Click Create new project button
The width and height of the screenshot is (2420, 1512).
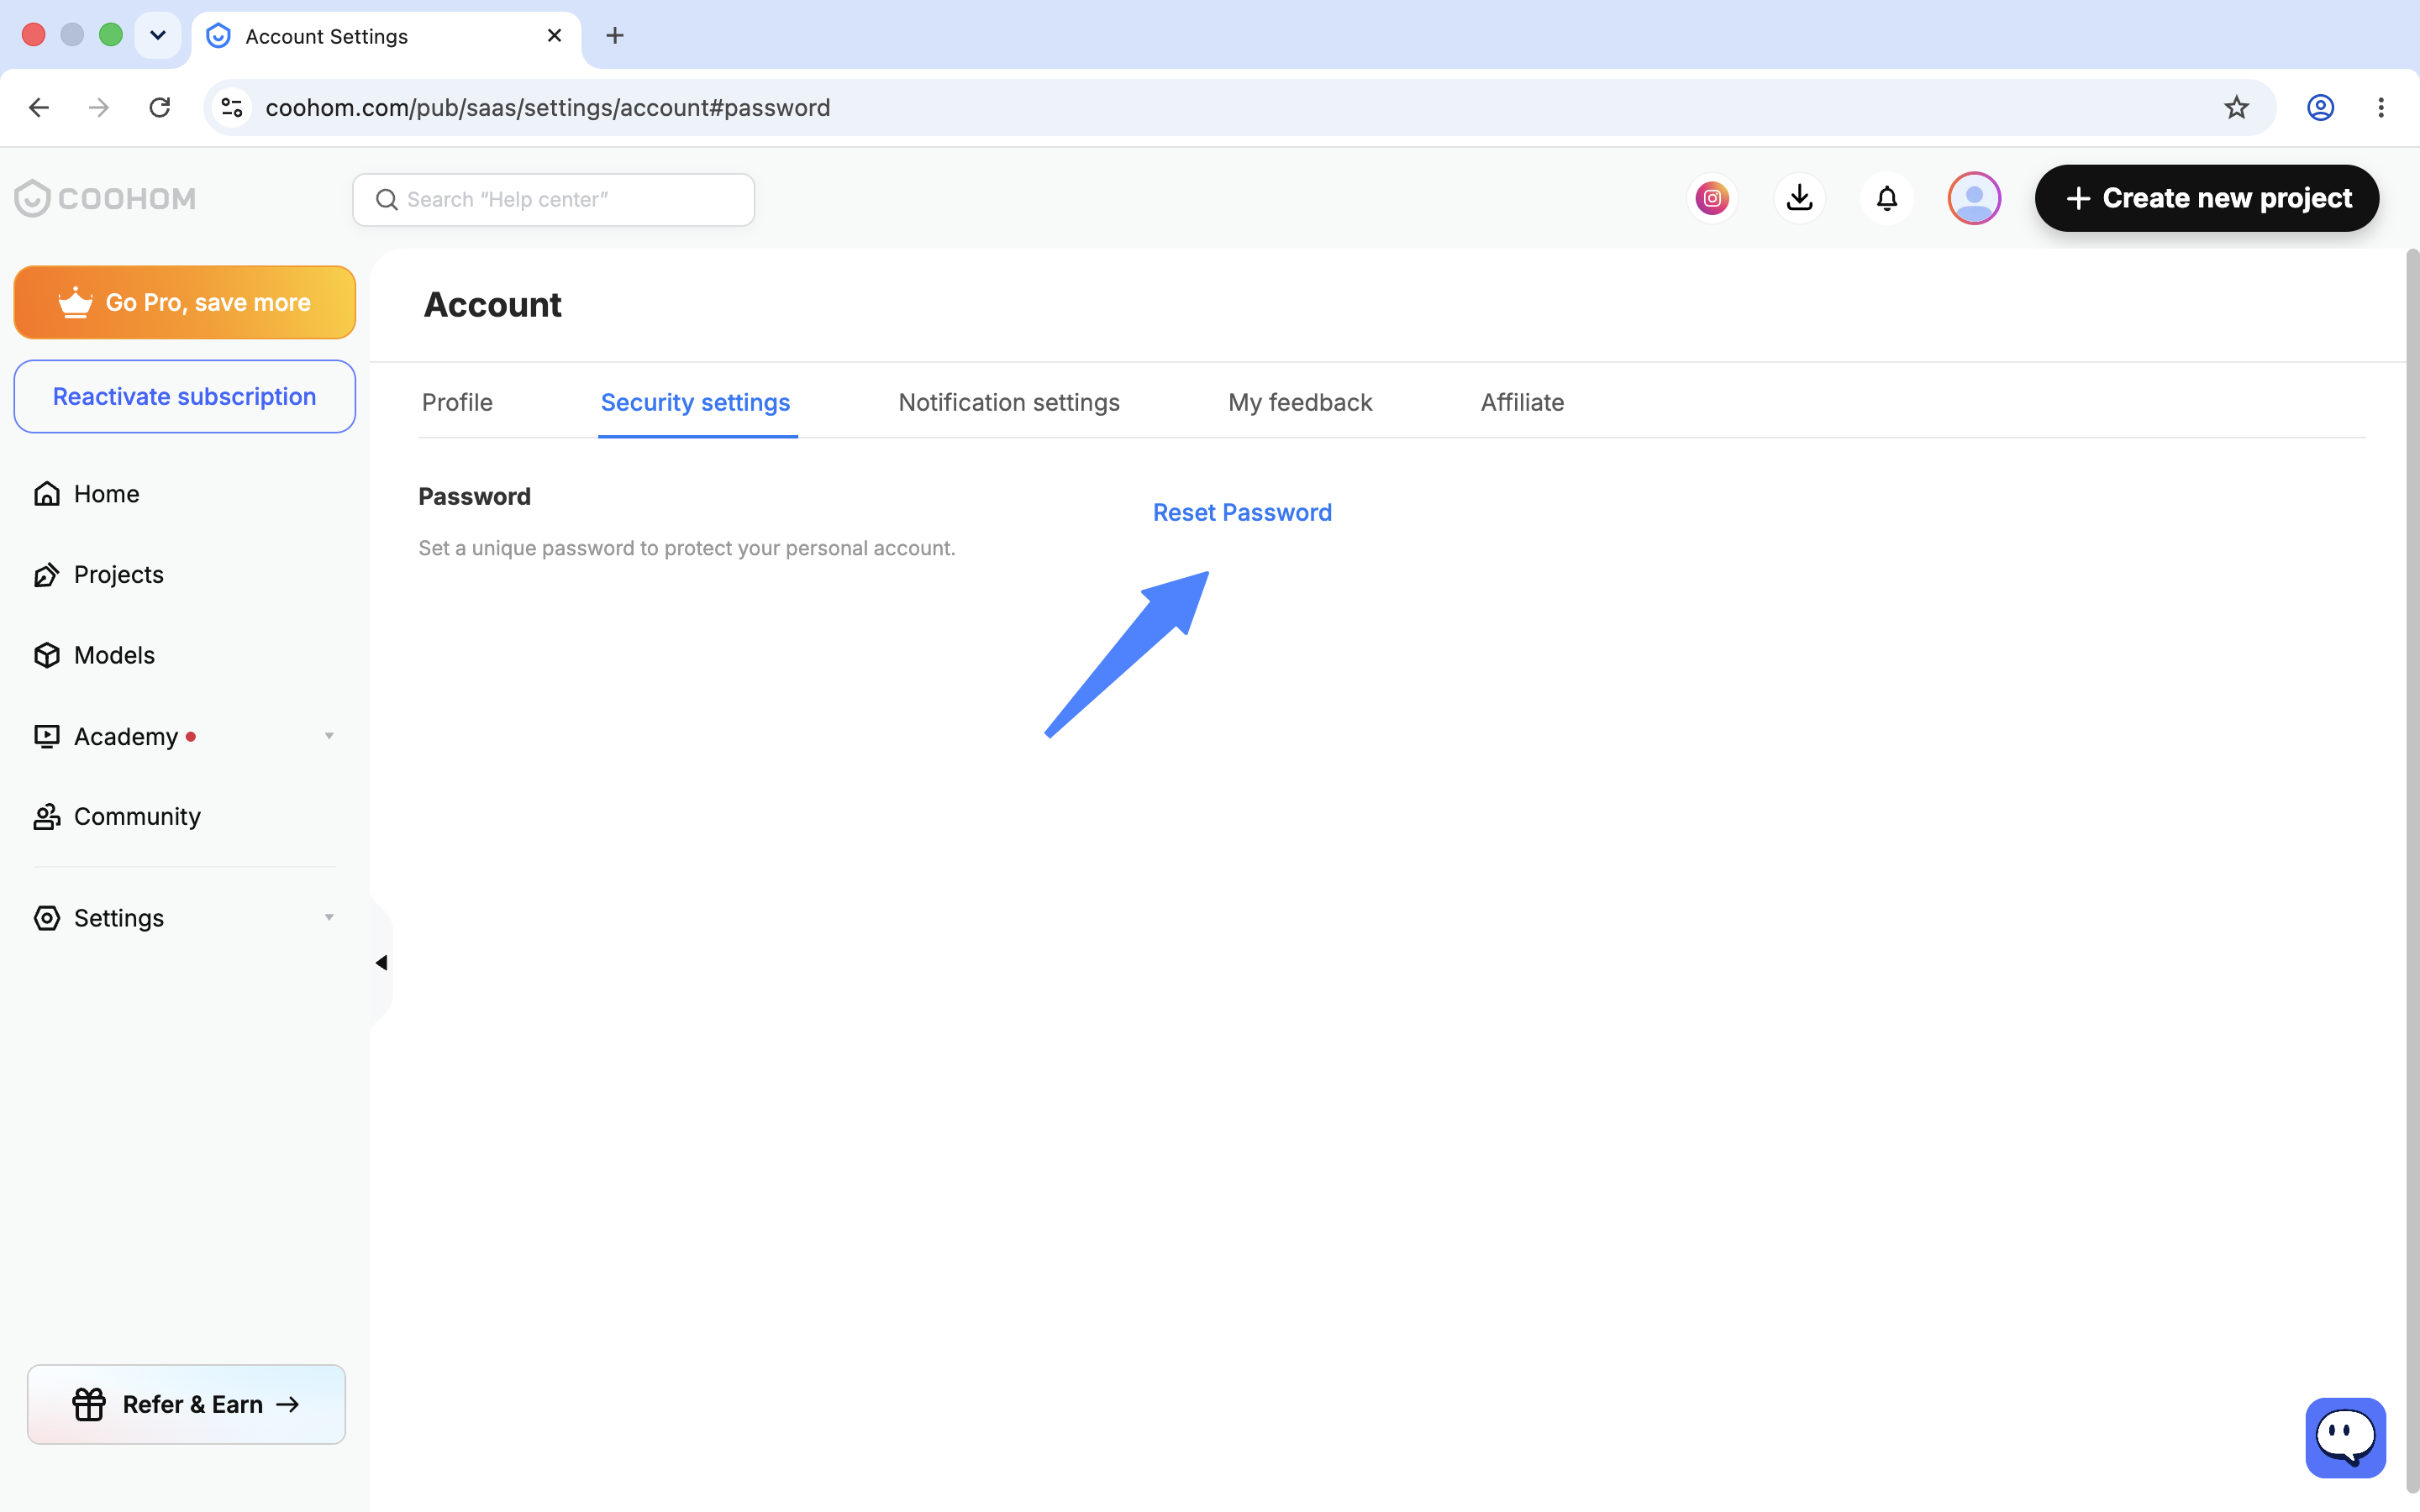click(x=2207, y=198)
